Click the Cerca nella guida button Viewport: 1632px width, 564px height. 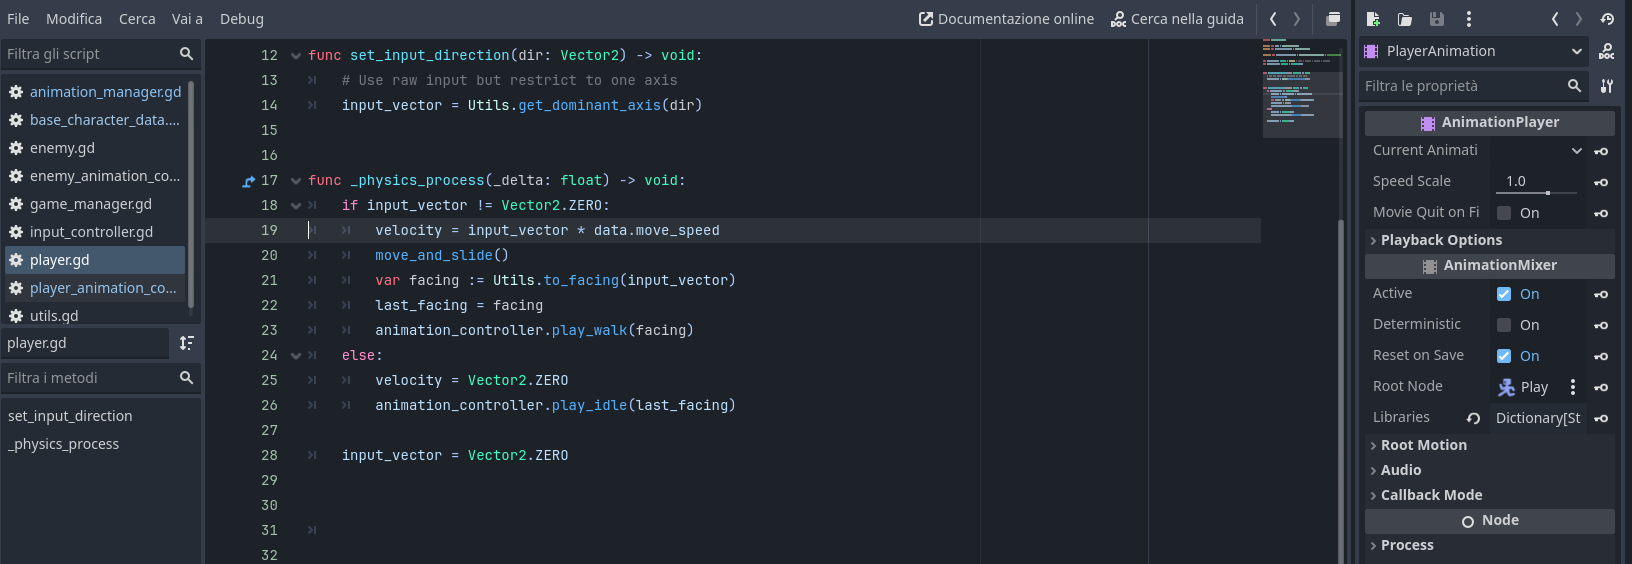(1177, 19)
